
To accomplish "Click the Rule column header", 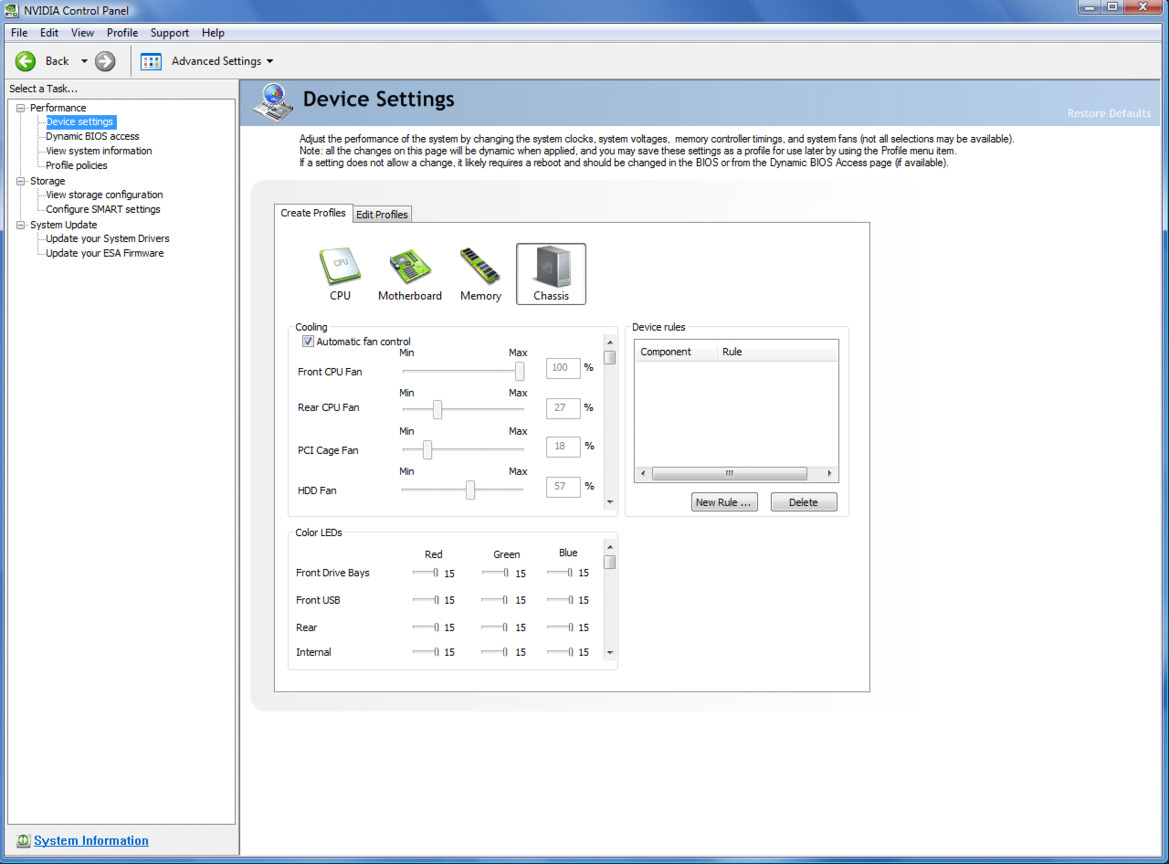I will coord(777,352).
